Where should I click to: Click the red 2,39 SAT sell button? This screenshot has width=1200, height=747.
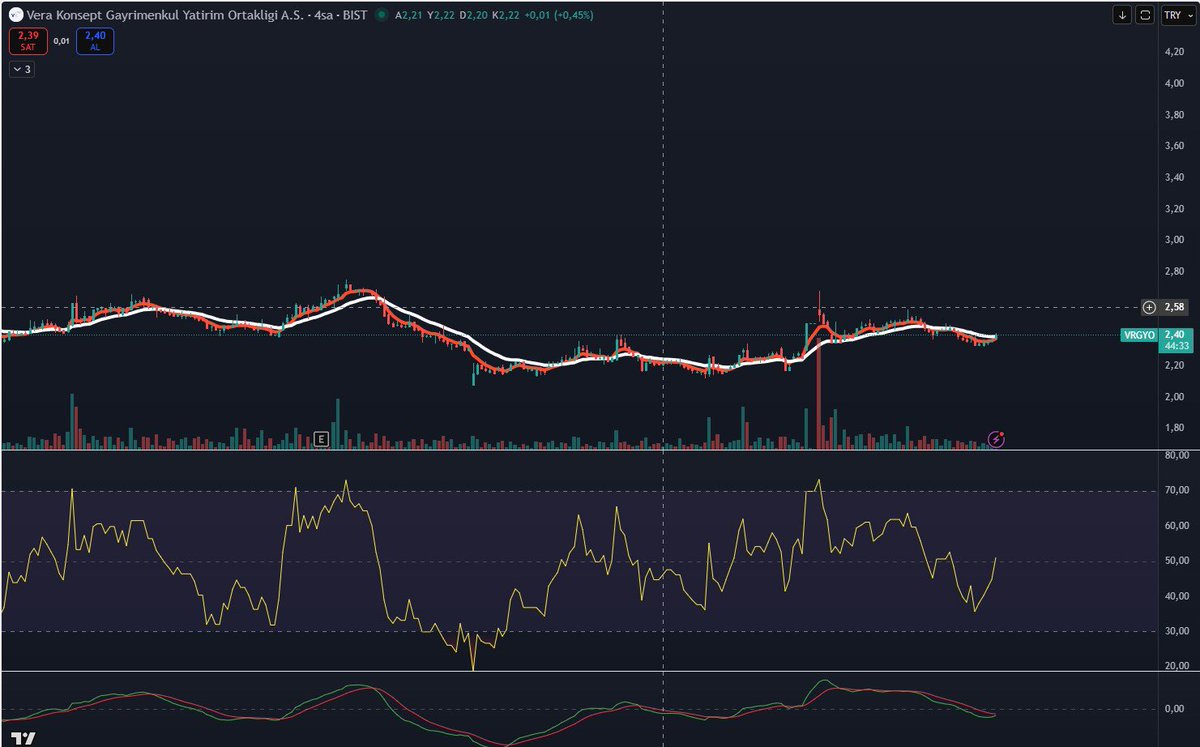(27, 41)
